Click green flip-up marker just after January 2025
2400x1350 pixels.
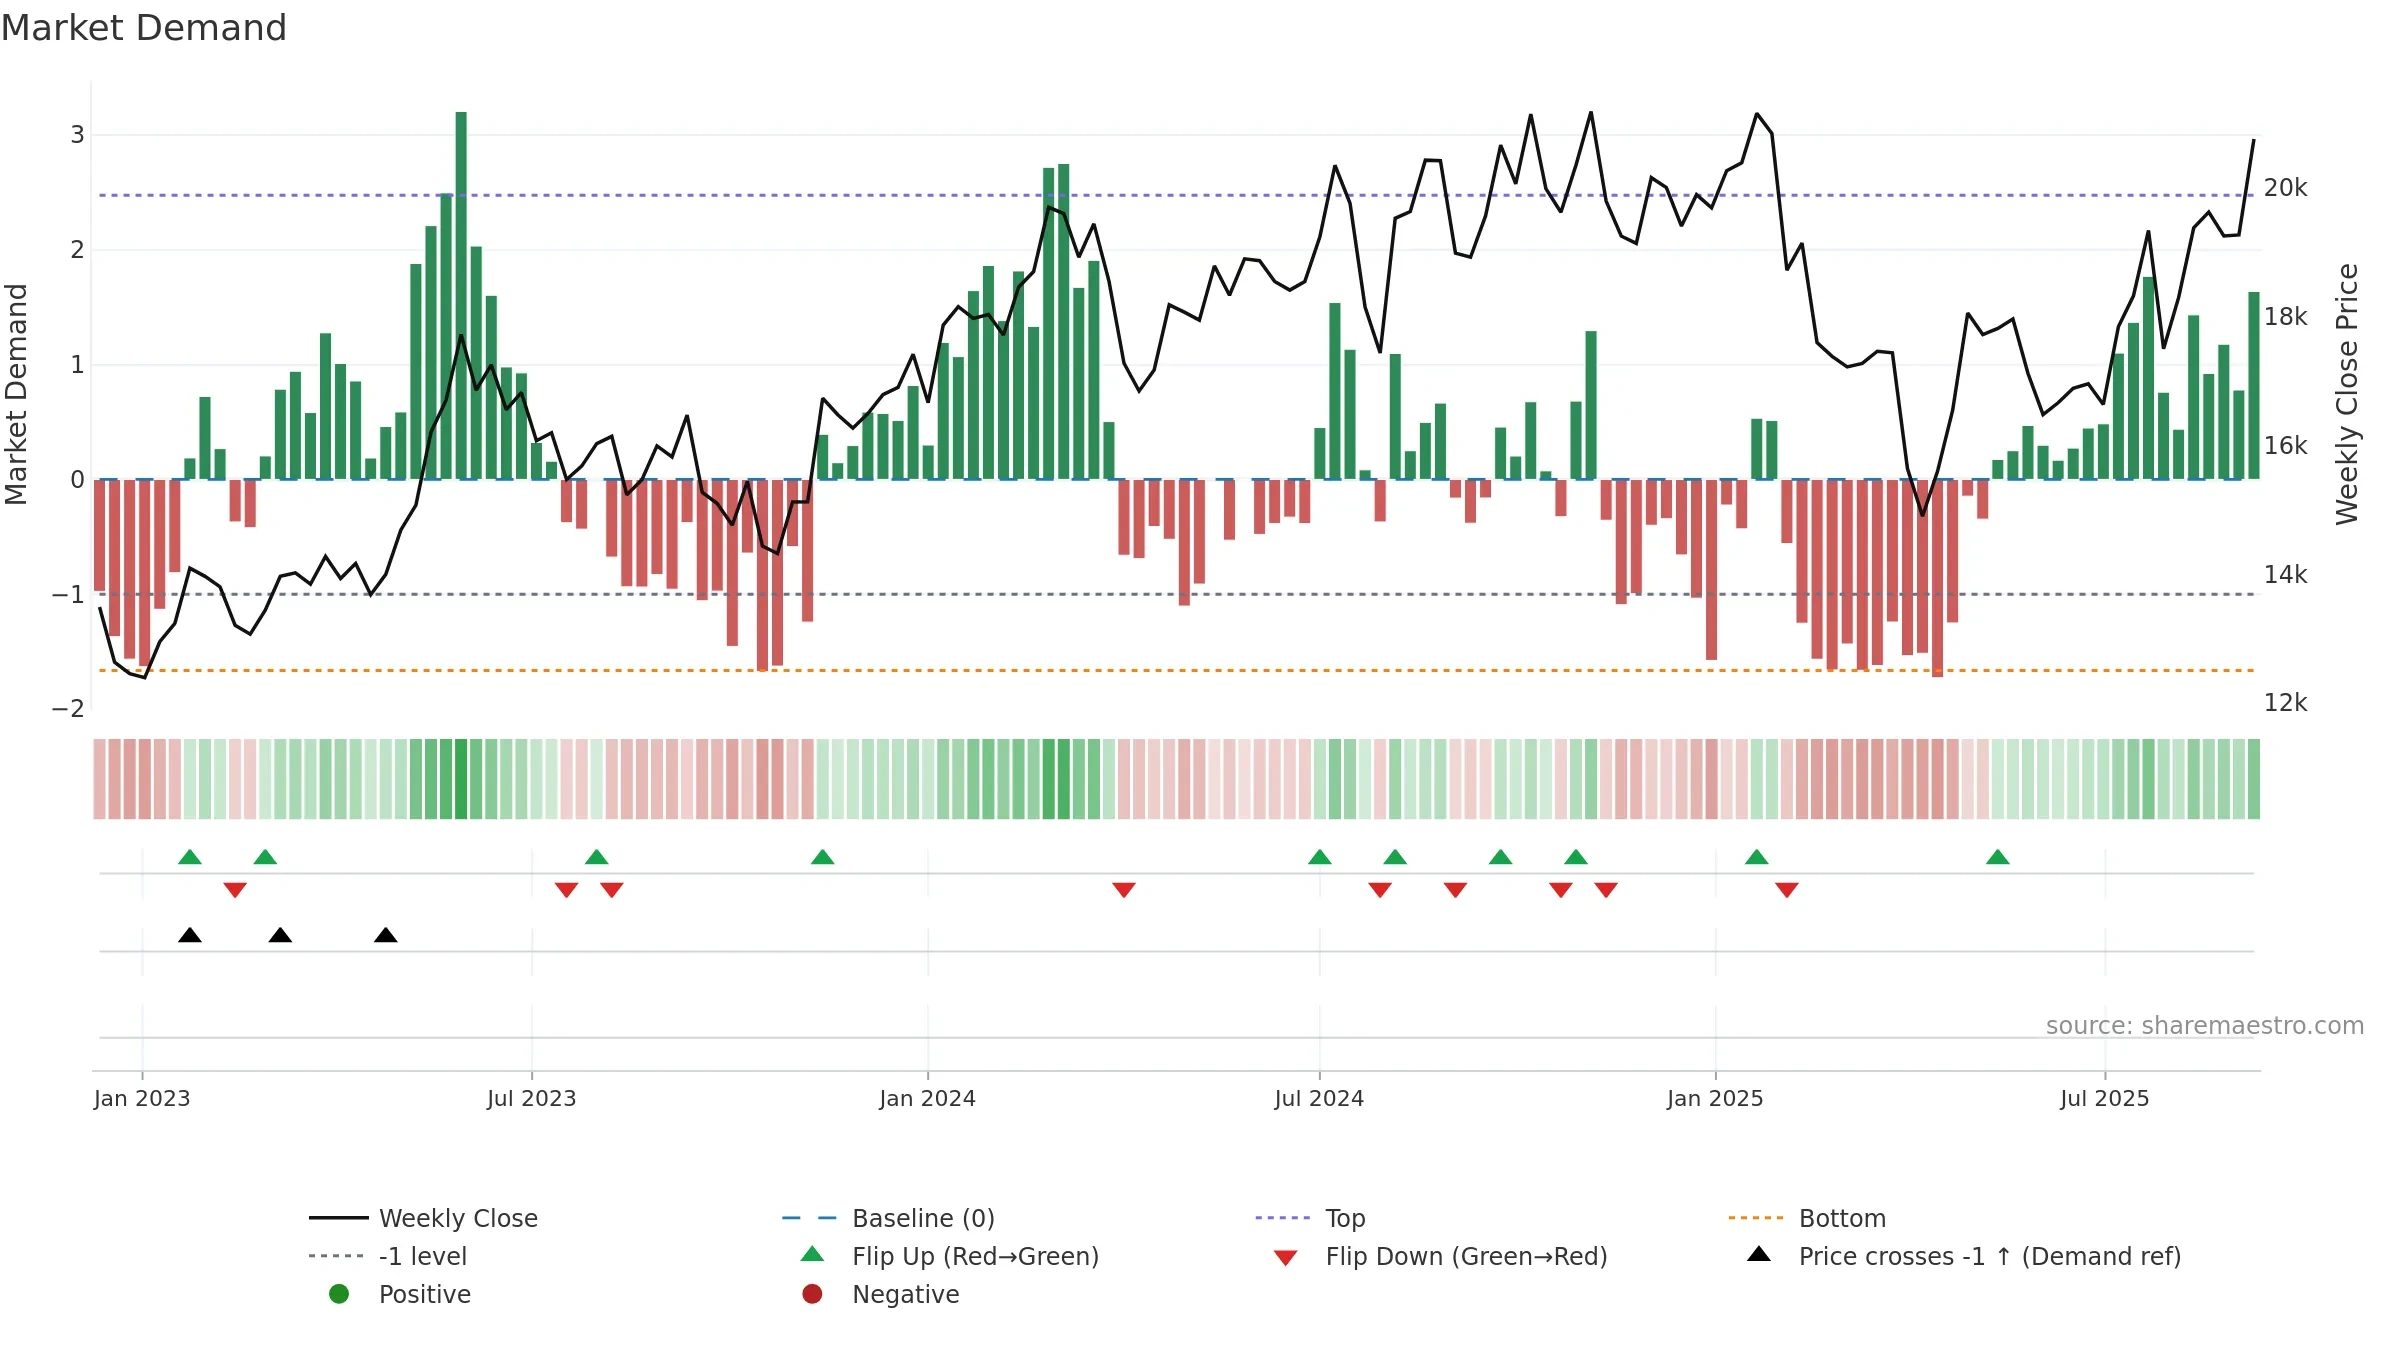[x=1757, y=857]
